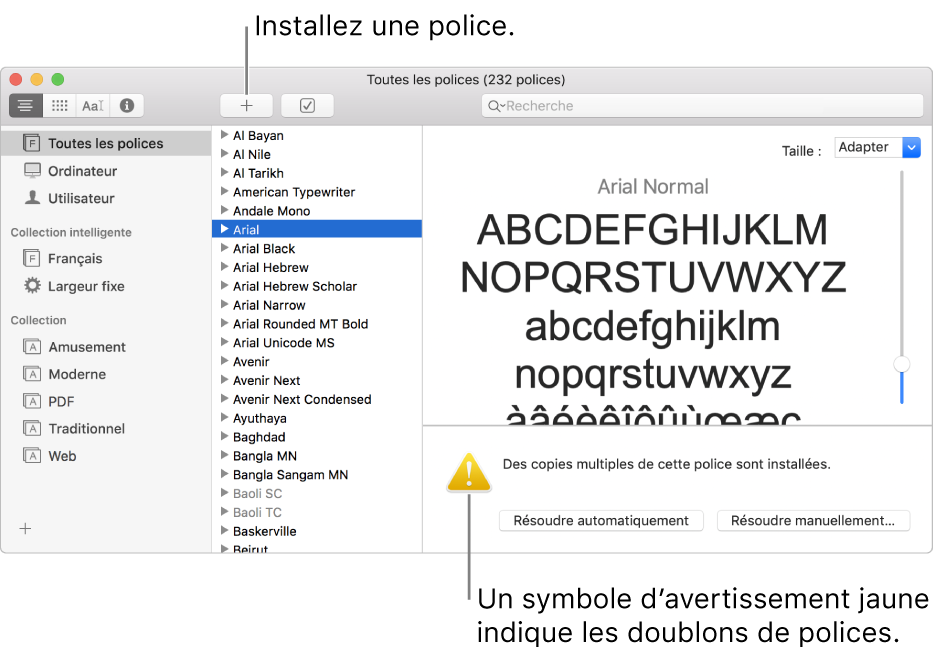Image resolution: width=935 pixels, height=657 pixels.
Task: Click the Toutes les polices folder icon
Action: coord(32,142)
